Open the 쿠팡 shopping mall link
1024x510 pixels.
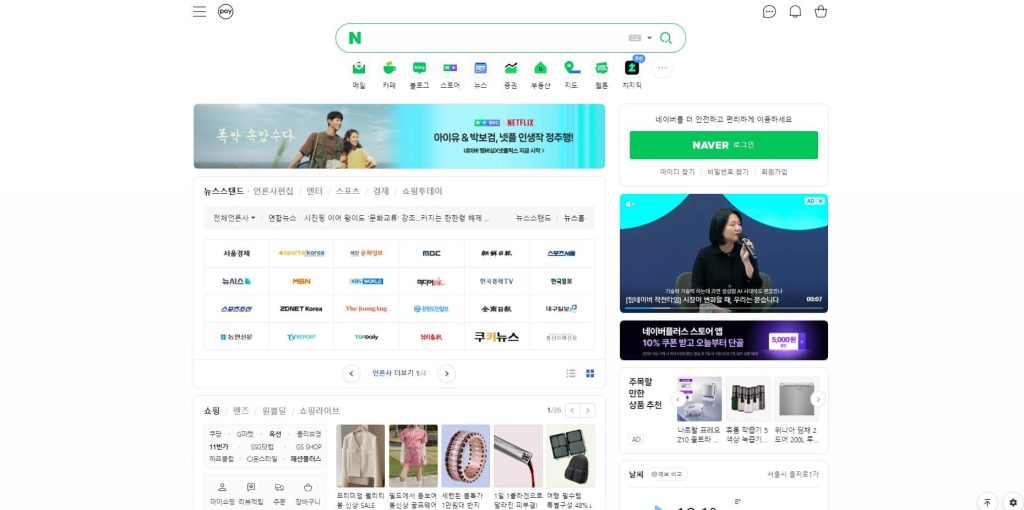click(216, 434)
